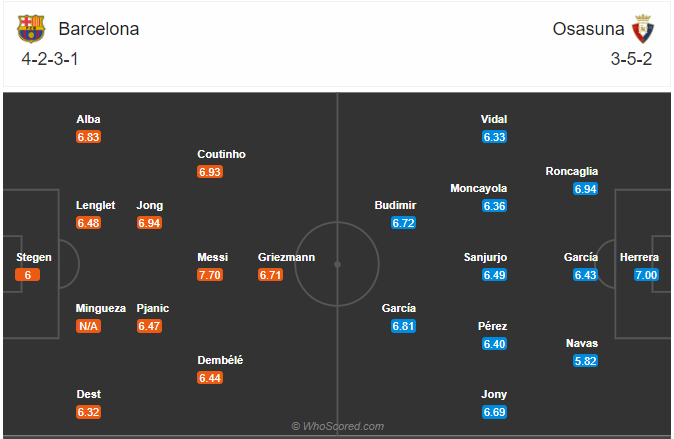Select Messi's 7.70 rating badge
This screenshot has width=674, height=439.
210,275
